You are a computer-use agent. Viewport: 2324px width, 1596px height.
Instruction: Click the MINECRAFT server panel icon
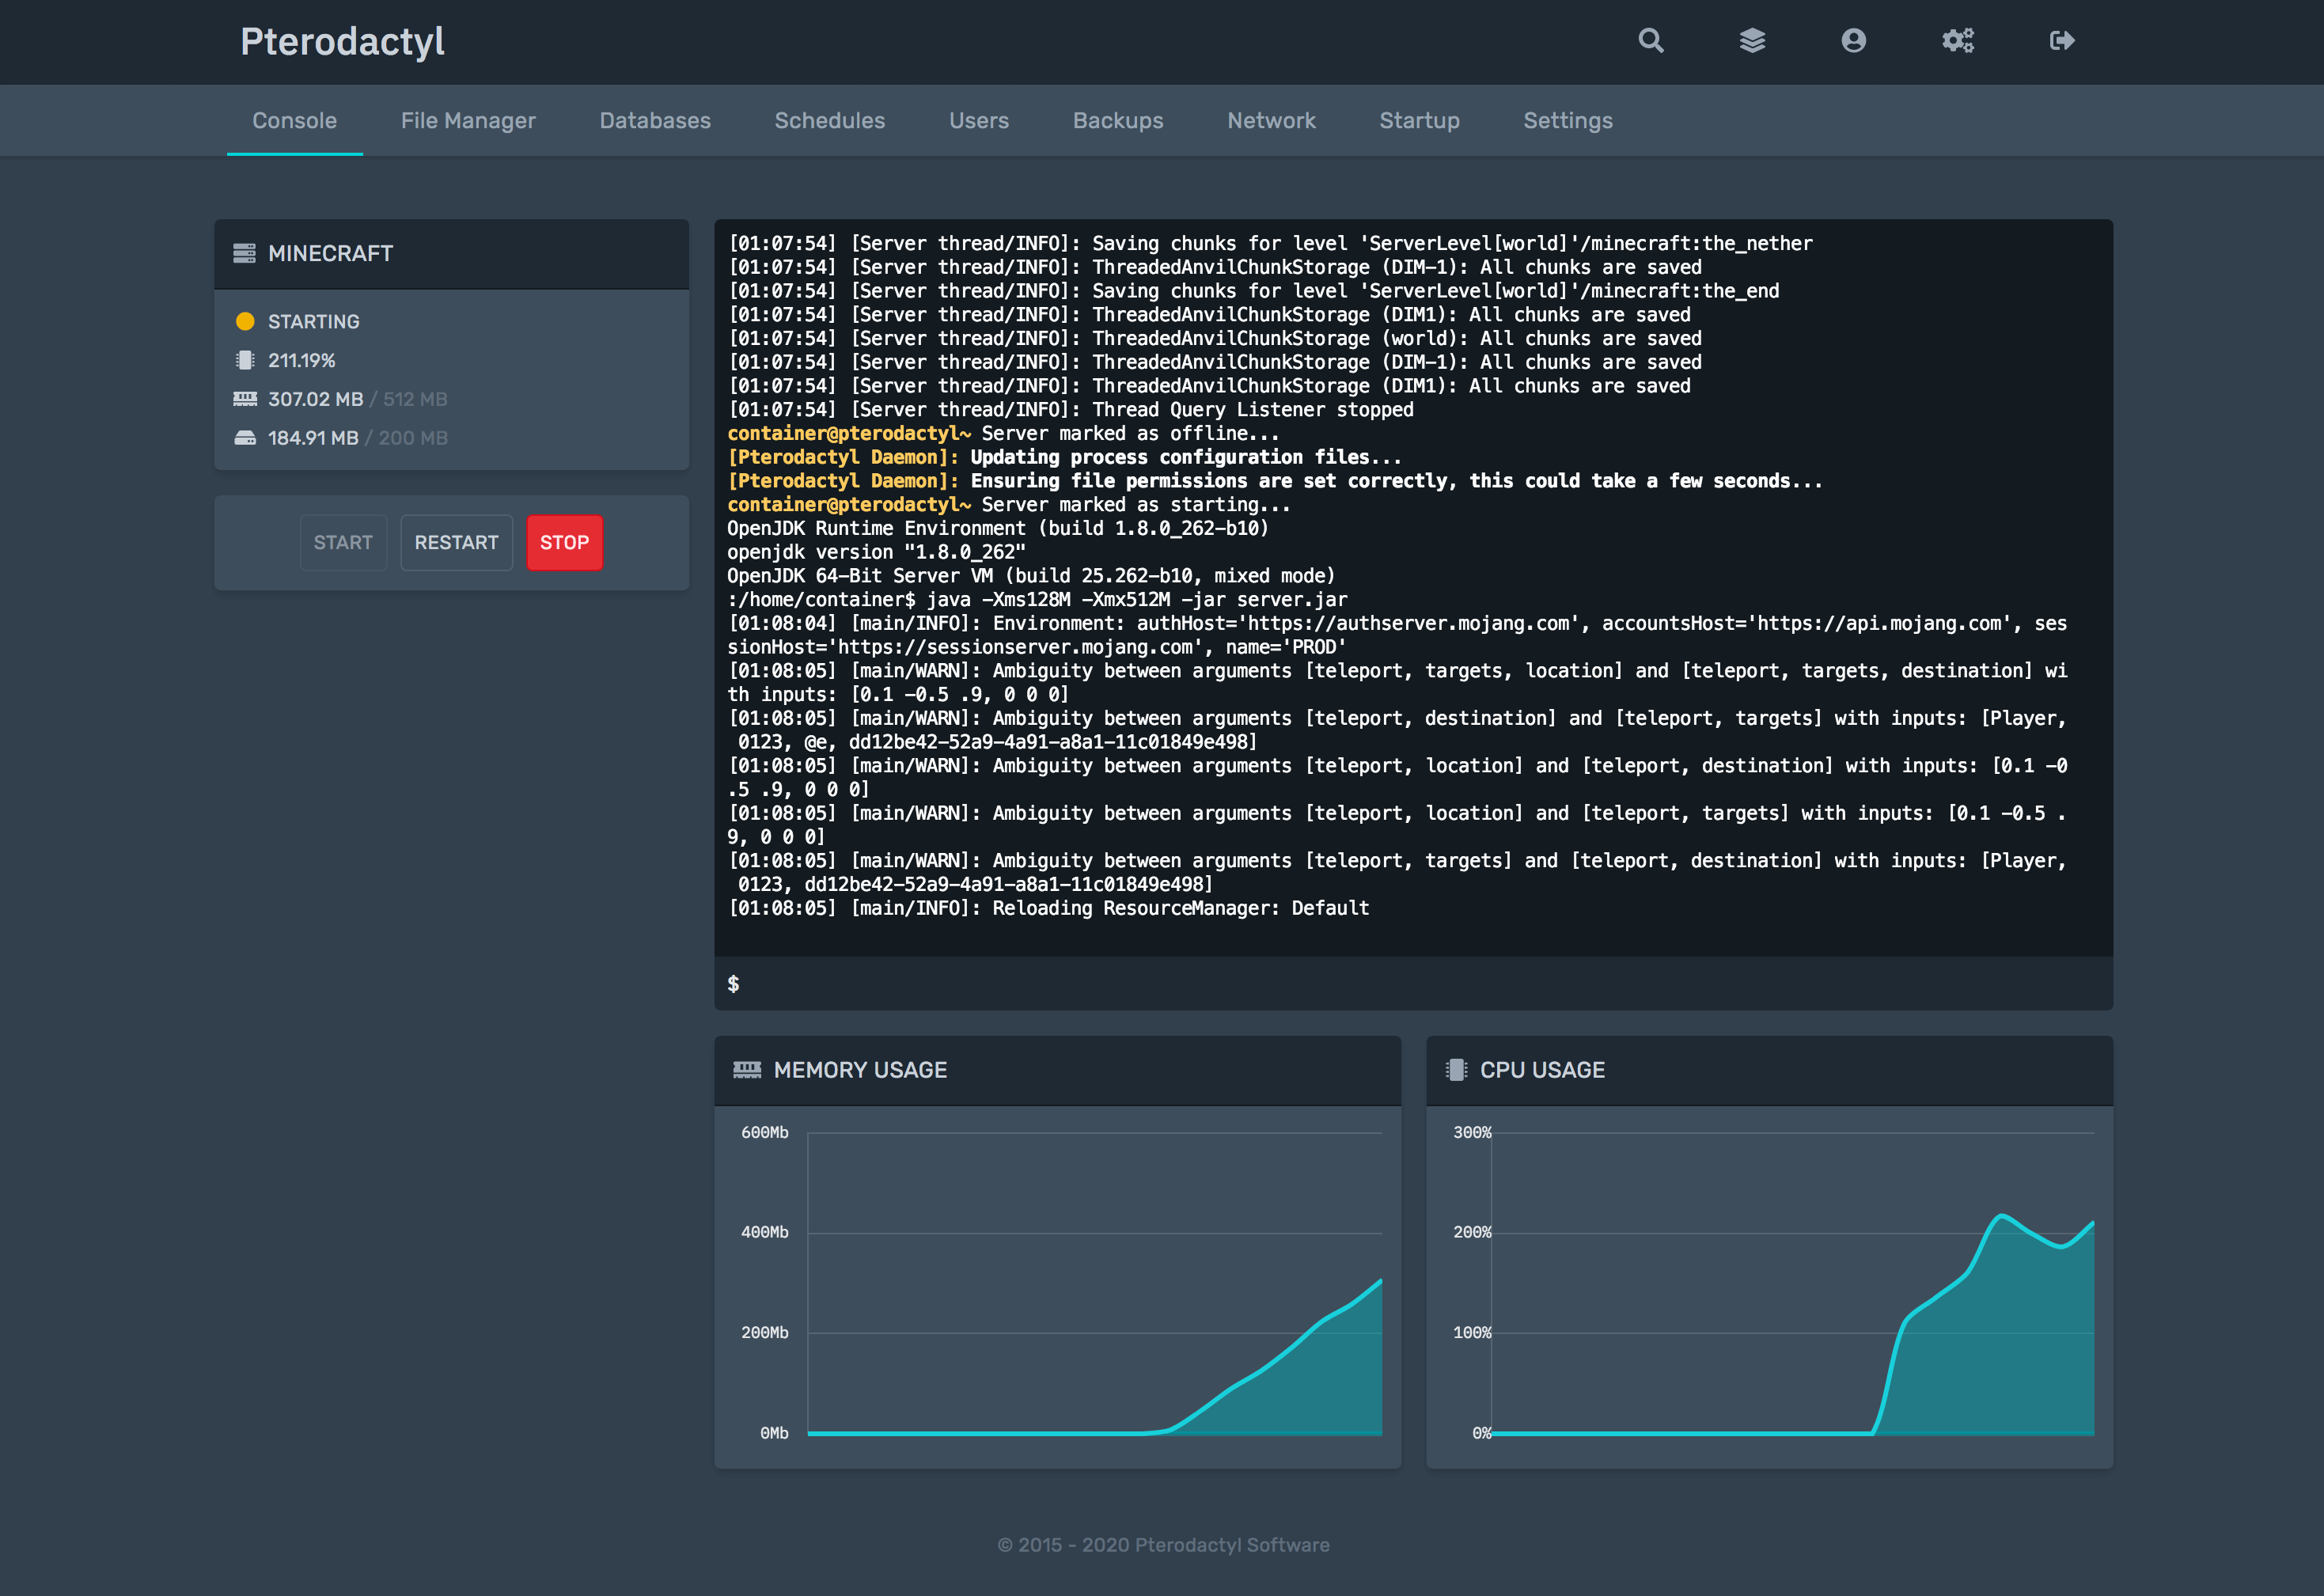(x=242, y=251)
